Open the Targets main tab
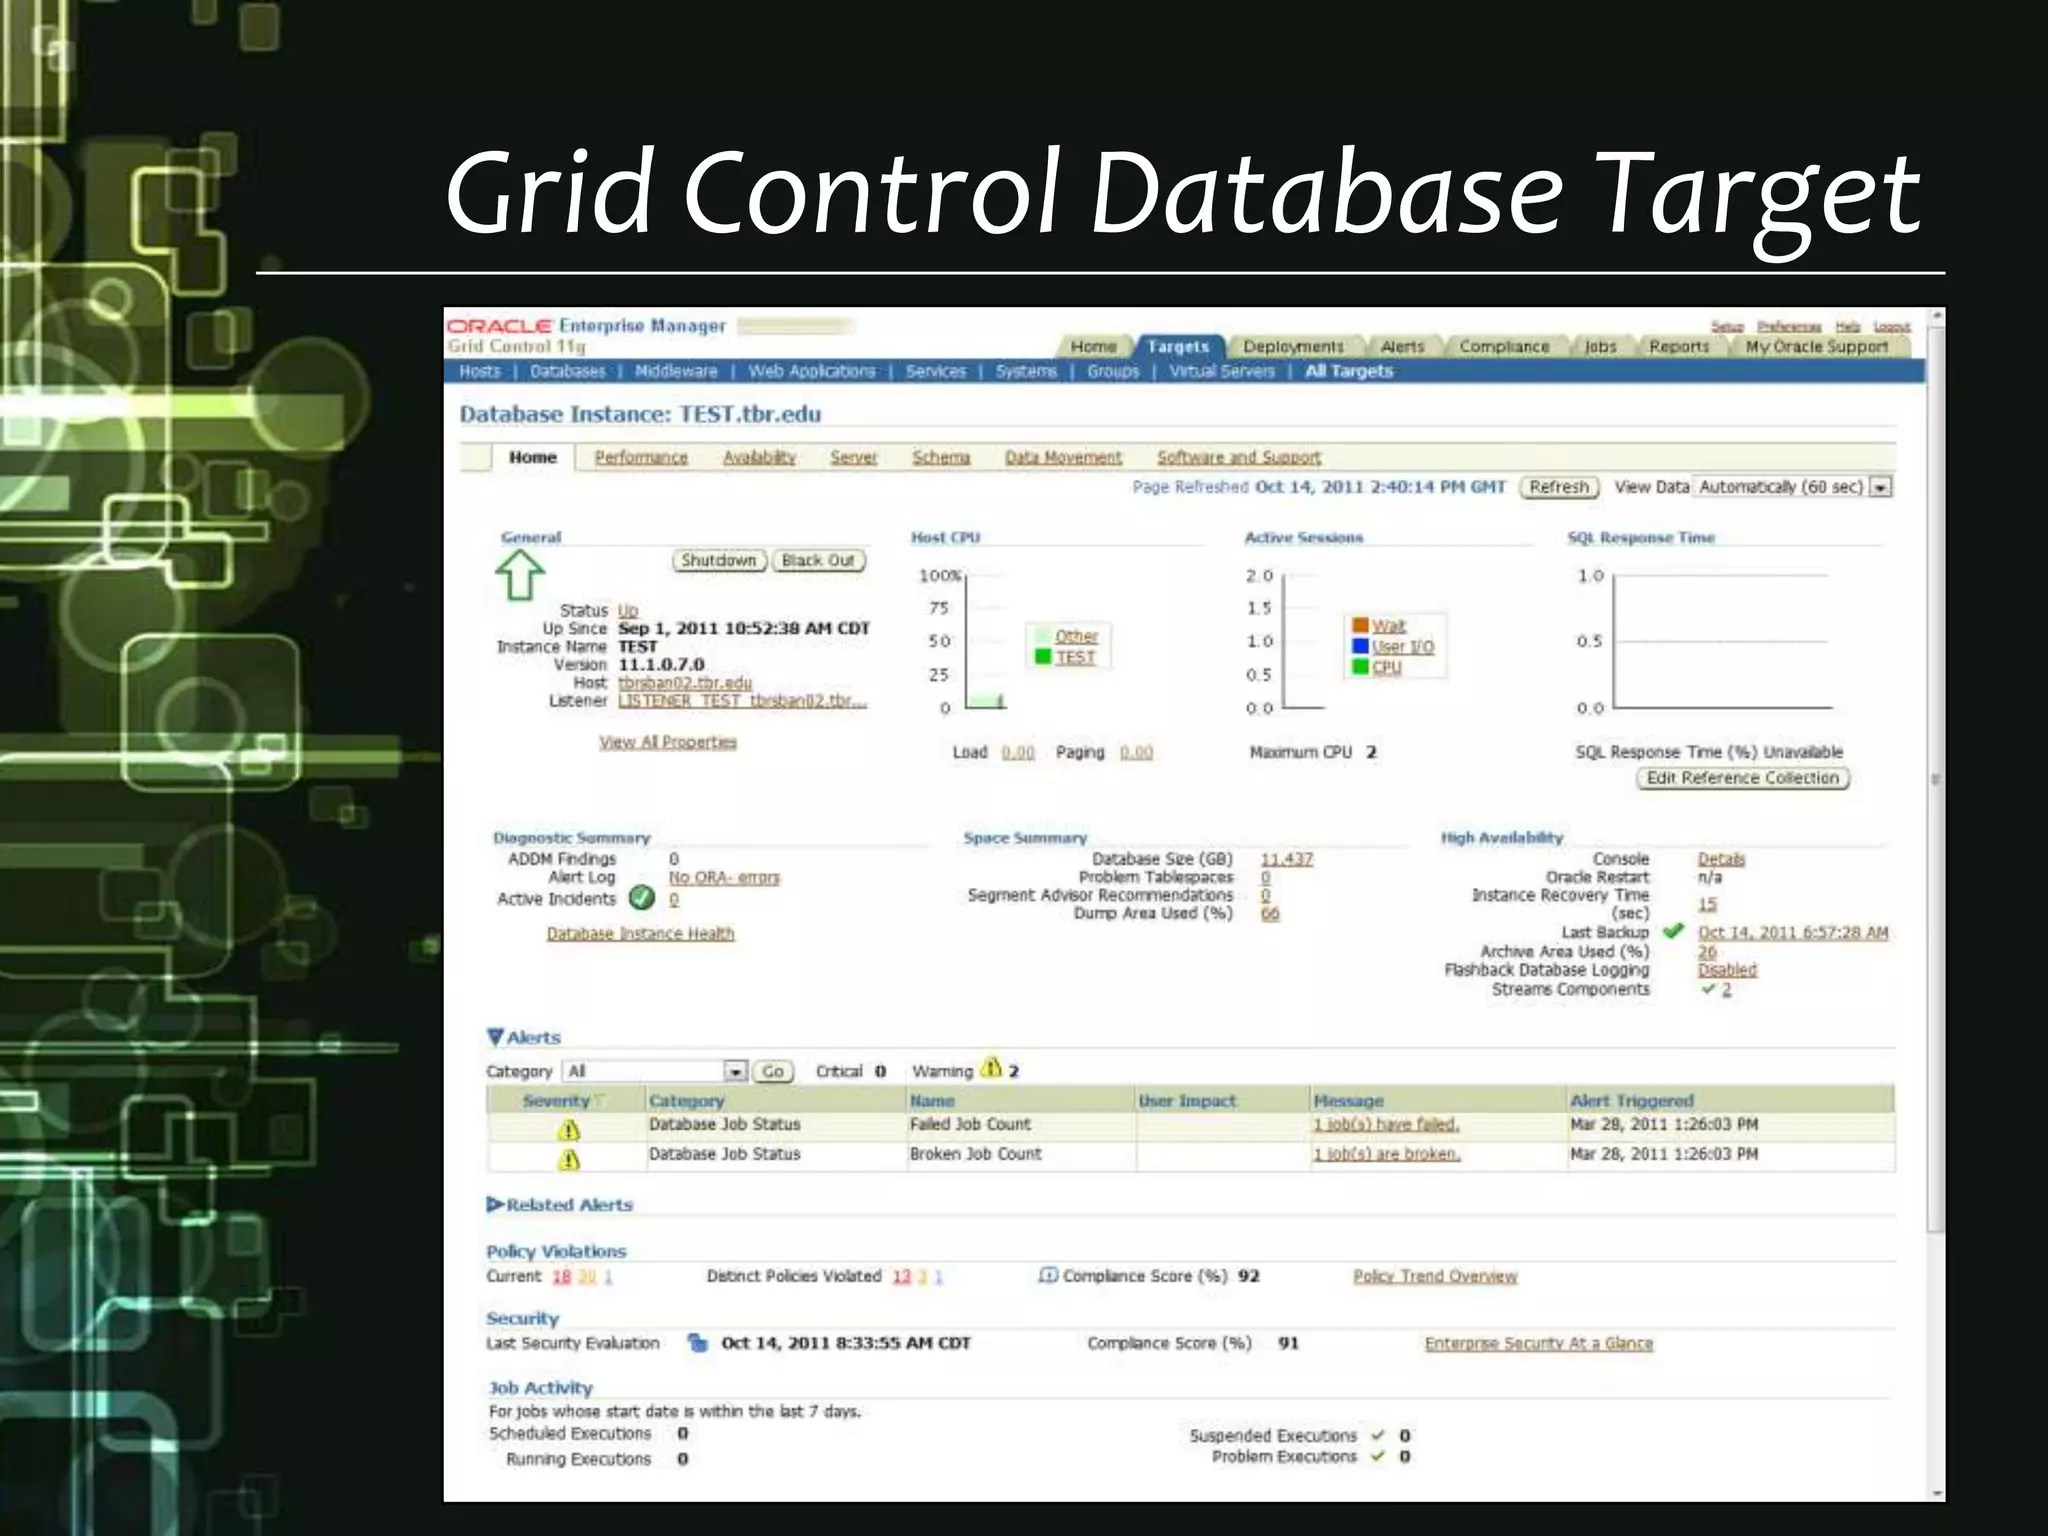Viewport: 2048px width, 1536px height. [x=1178, y=346]
